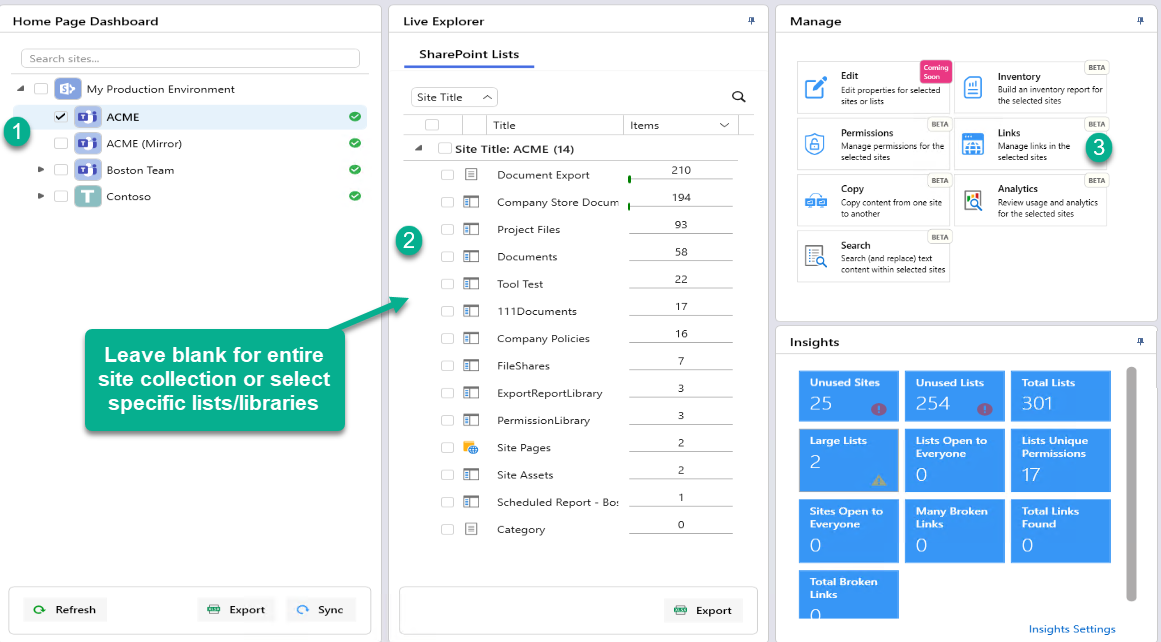Expand the Contoso tree node
This screenshot has width=1161, height=642.
tap(41, 196)
